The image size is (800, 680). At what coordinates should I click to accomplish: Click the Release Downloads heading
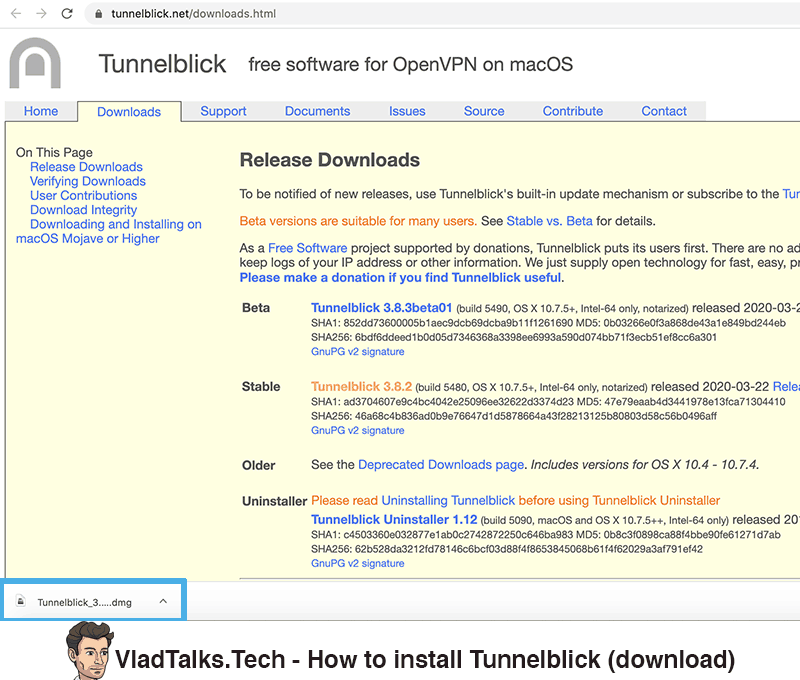330,160
